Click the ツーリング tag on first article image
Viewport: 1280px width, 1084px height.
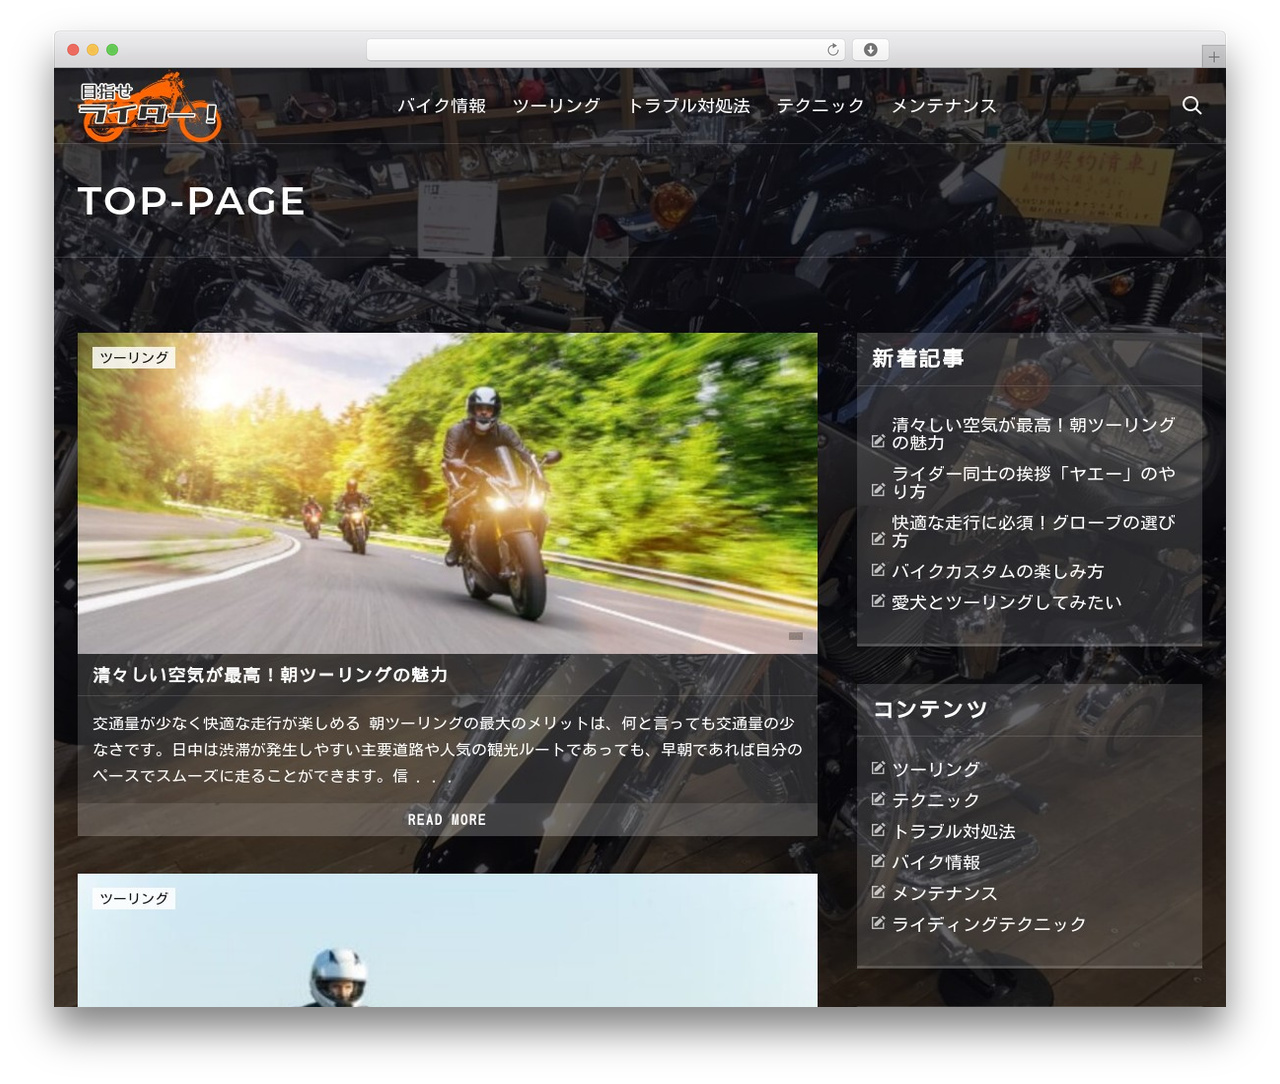tap(134, 357)
